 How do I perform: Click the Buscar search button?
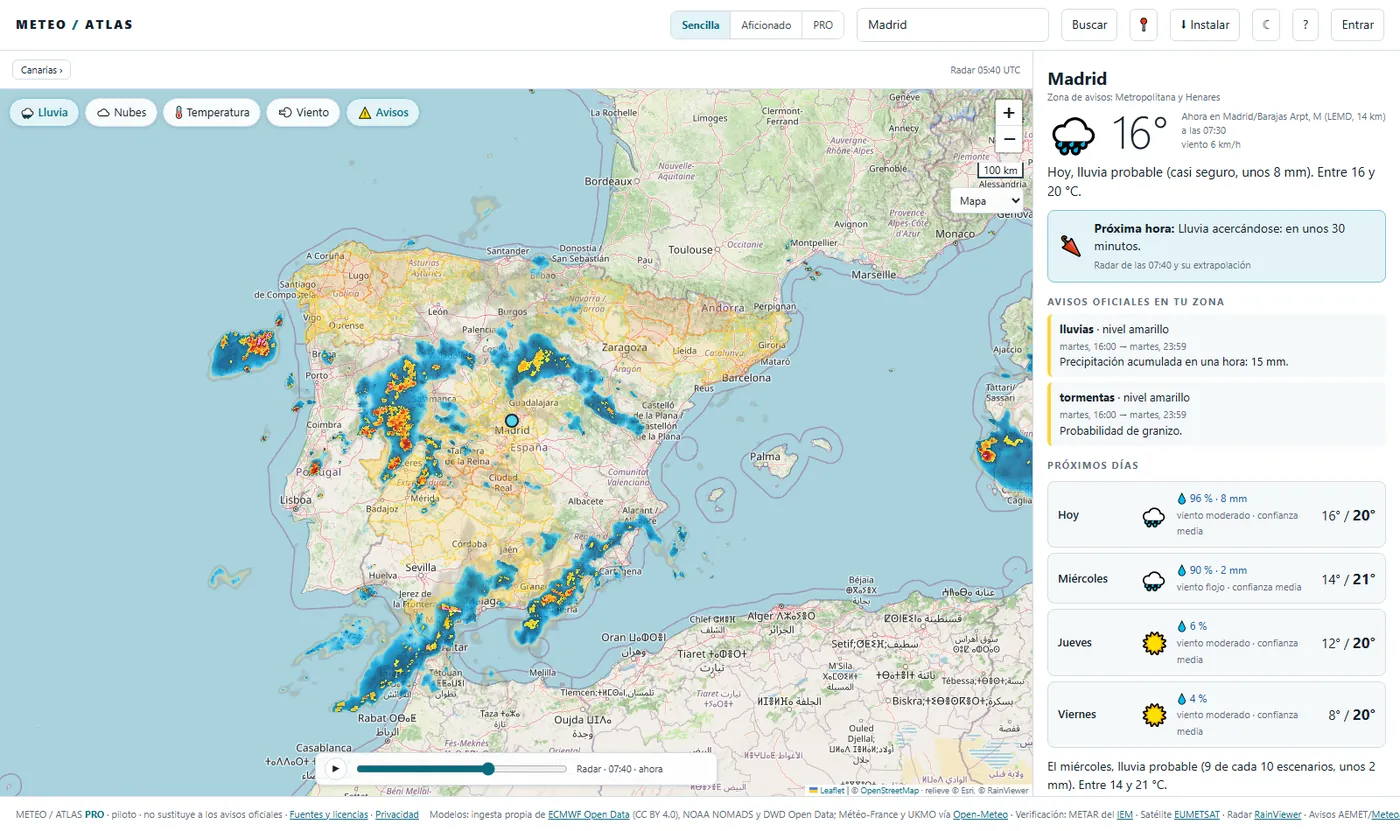point(1089,25)
